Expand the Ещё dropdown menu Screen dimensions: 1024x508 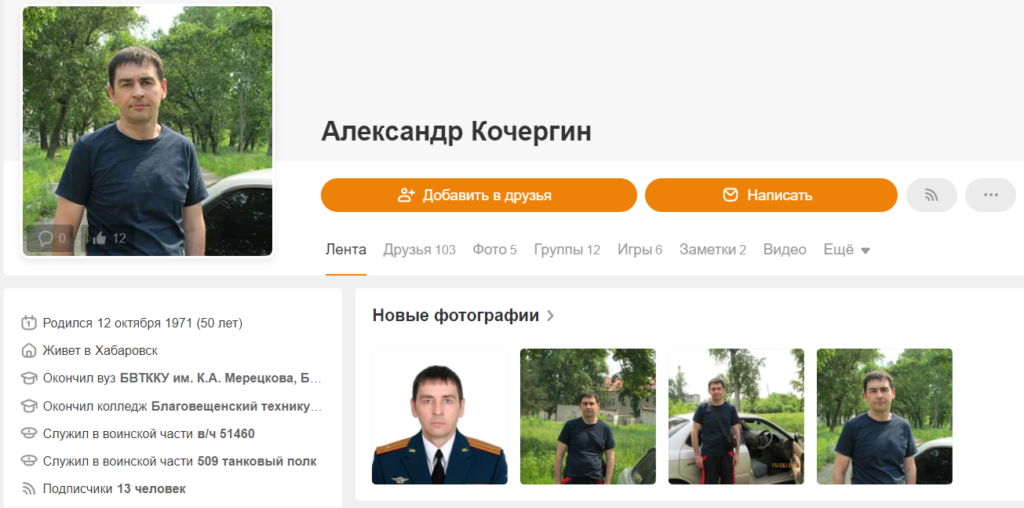pyautogui.click(x=846, y=250)
